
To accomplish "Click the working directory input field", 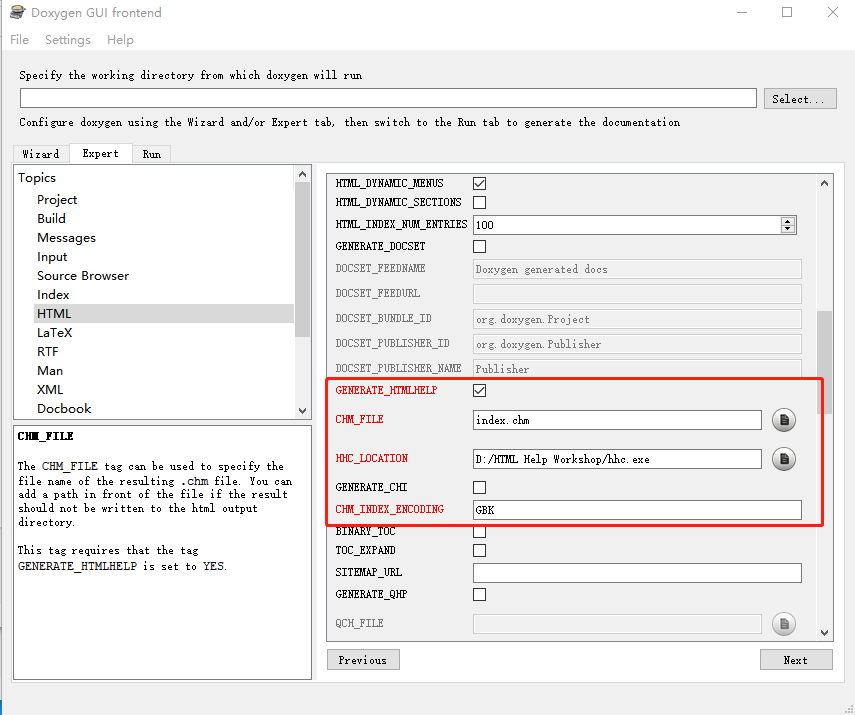I will click(388, 98).
